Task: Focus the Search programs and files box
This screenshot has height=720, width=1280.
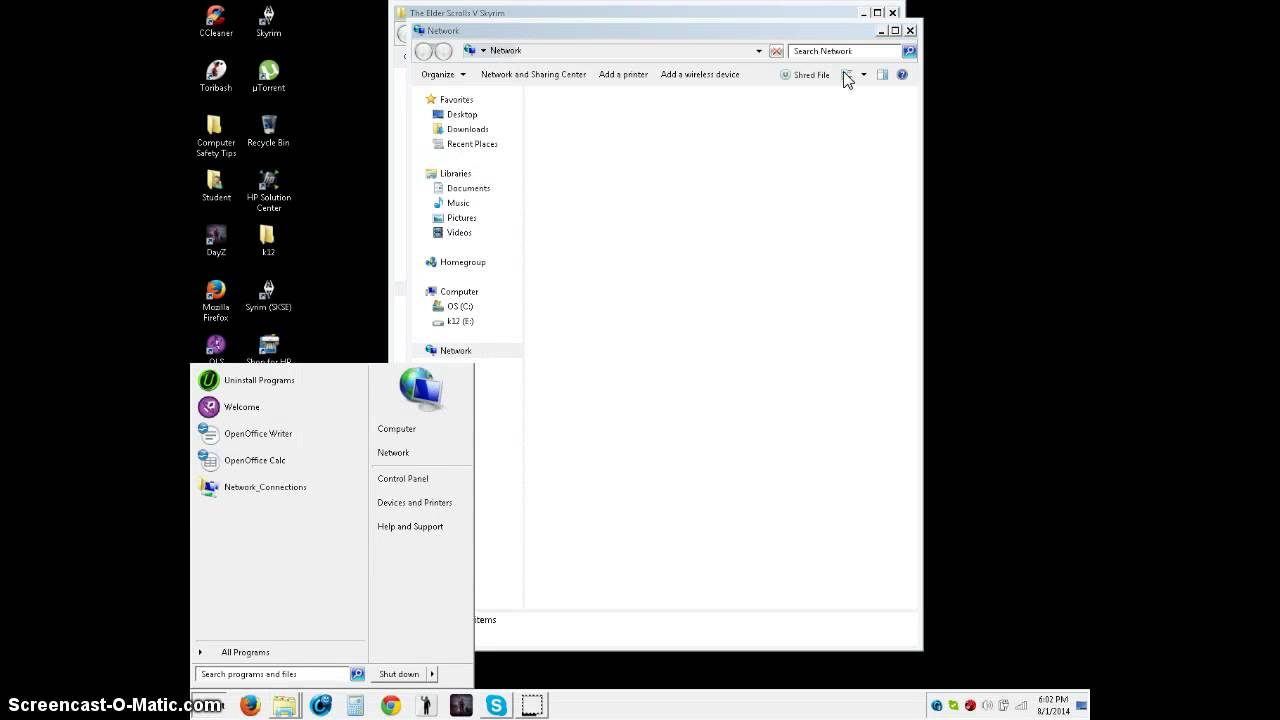Action: pyautogui.click(x=272, y=674)
